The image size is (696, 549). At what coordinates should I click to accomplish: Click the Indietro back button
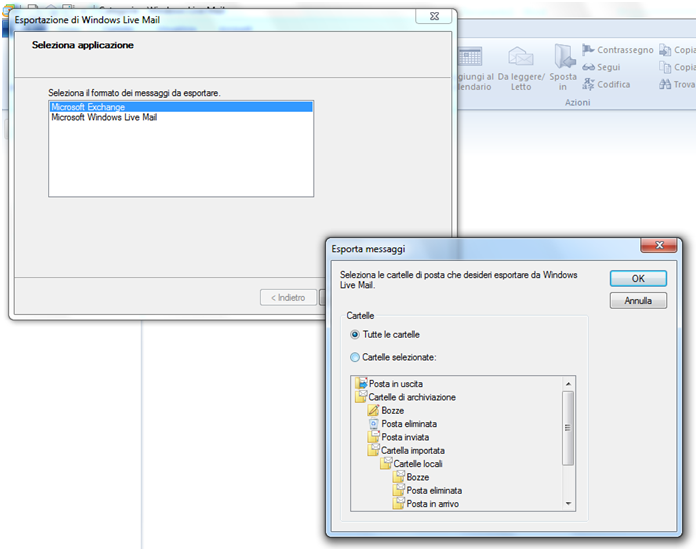click(288, 297)
